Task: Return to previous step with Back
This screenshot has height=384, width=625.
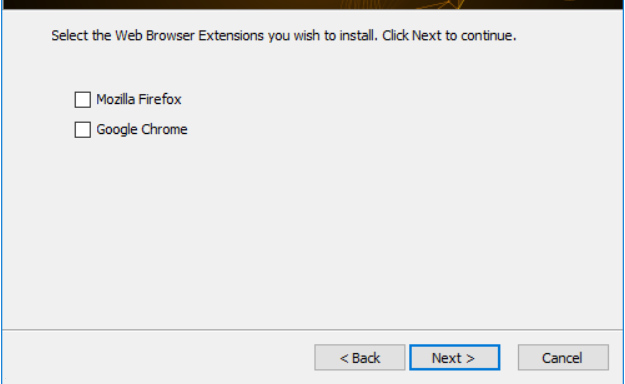Action: 360,358
